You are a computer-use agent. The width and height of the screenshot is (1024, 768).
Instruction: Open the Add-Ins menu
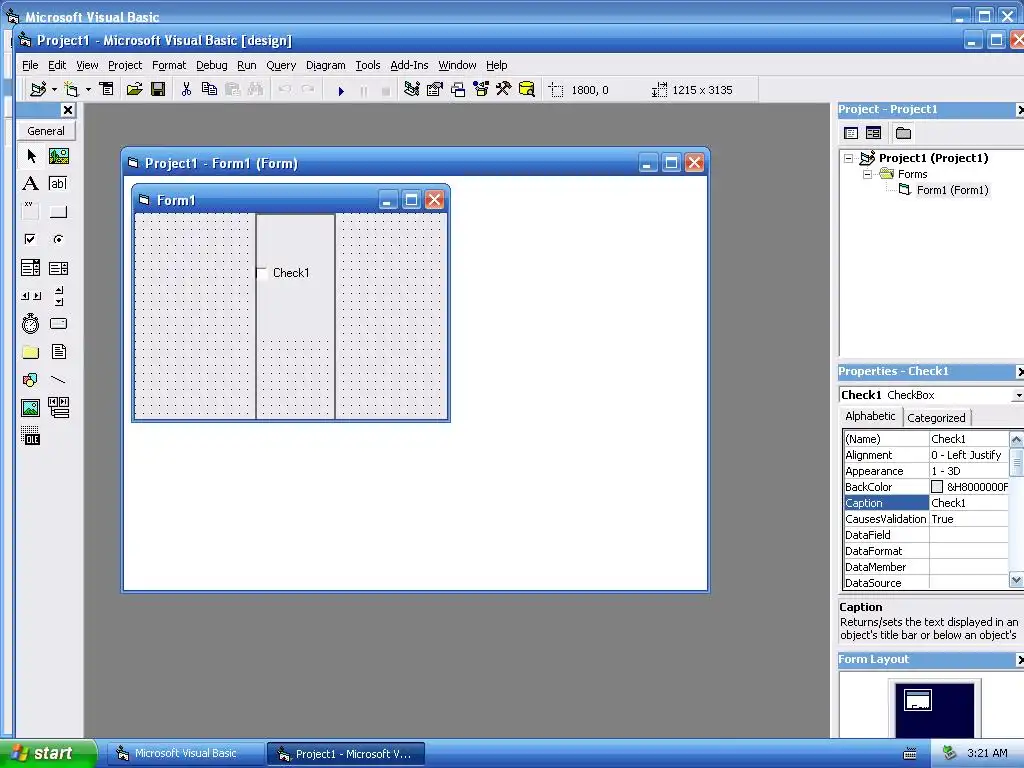tap(409, 65)
